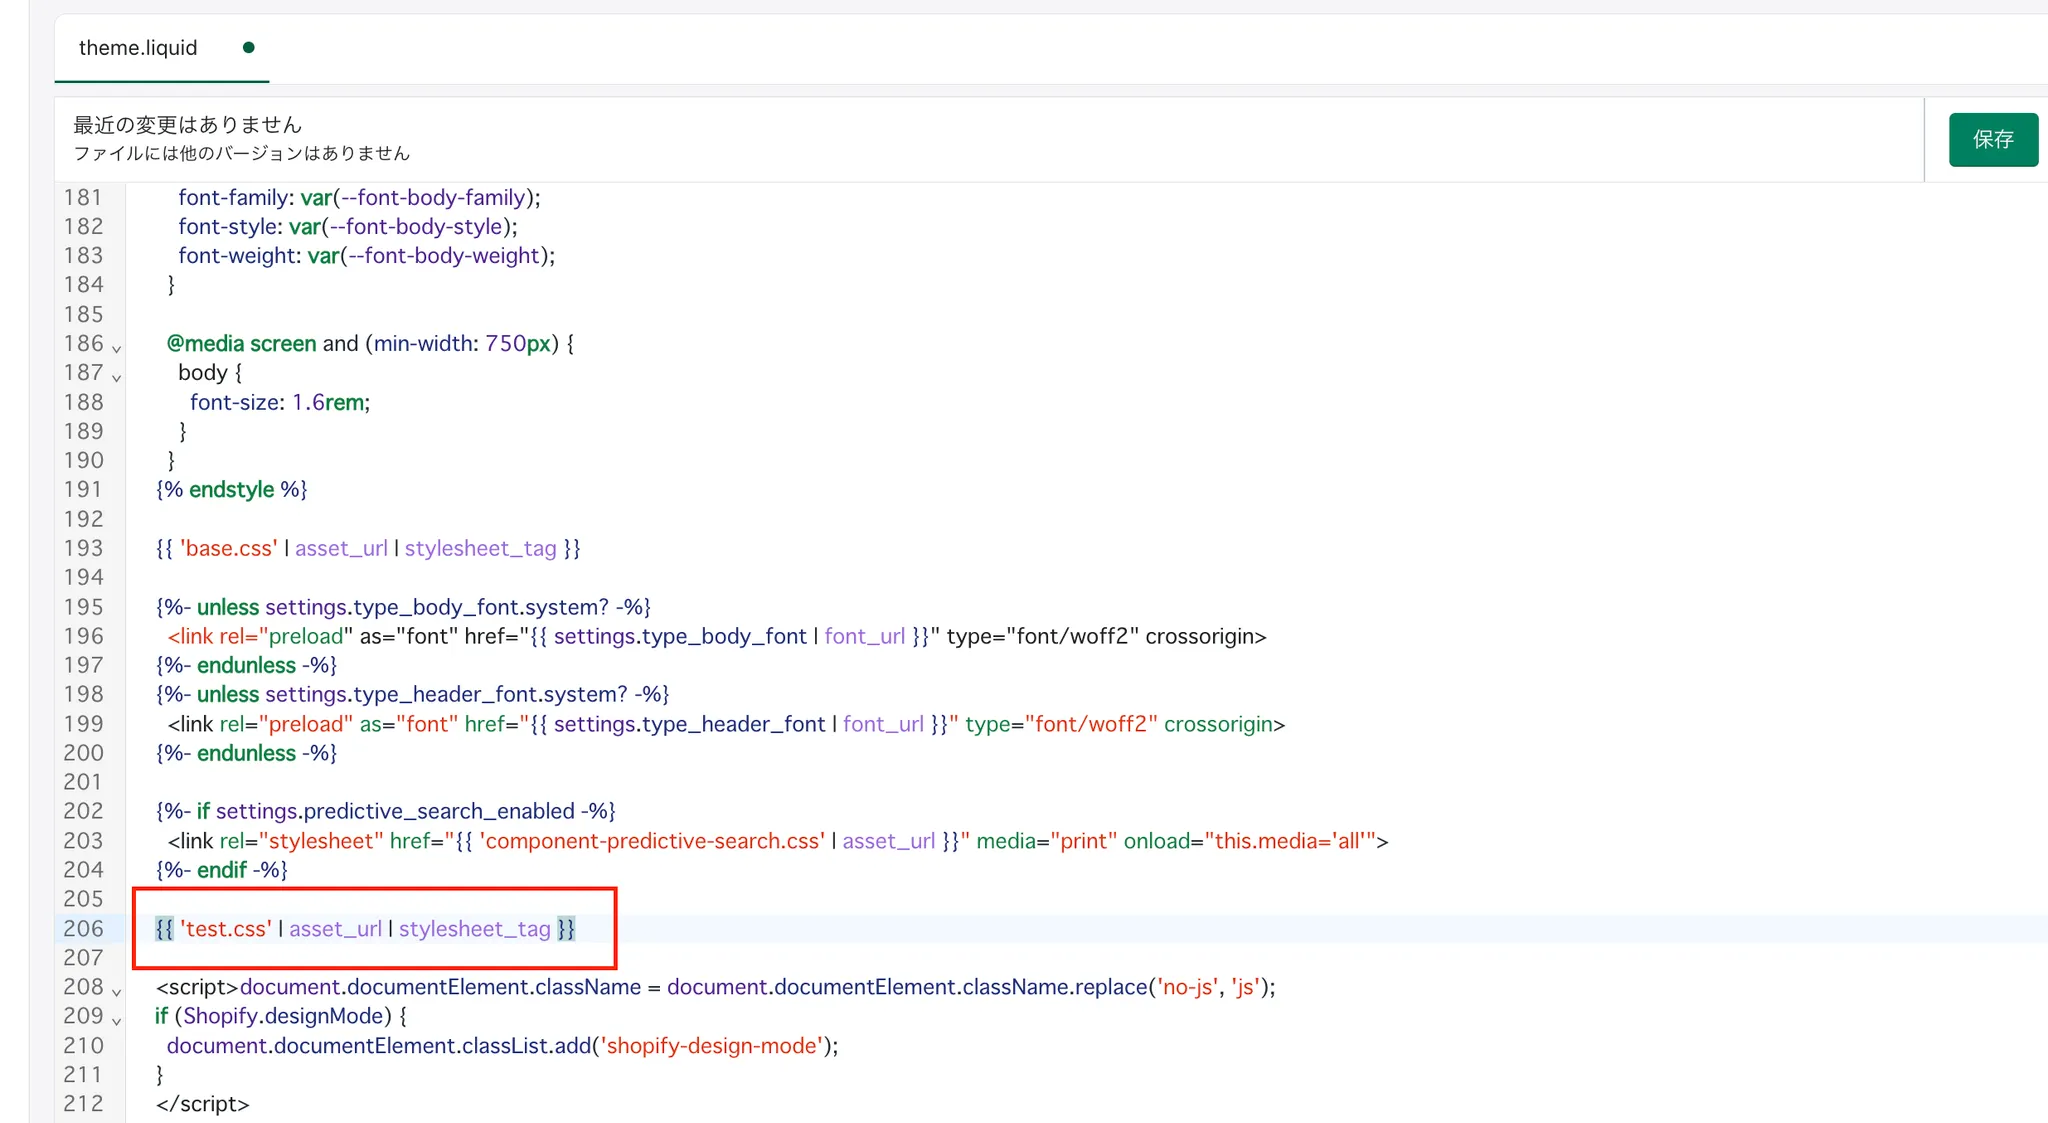The width and height of the screenshot is (2048, 1123).
Task: Fold the Shopify.designMode if block at line 209
Action: click(x=116, y=1021)
